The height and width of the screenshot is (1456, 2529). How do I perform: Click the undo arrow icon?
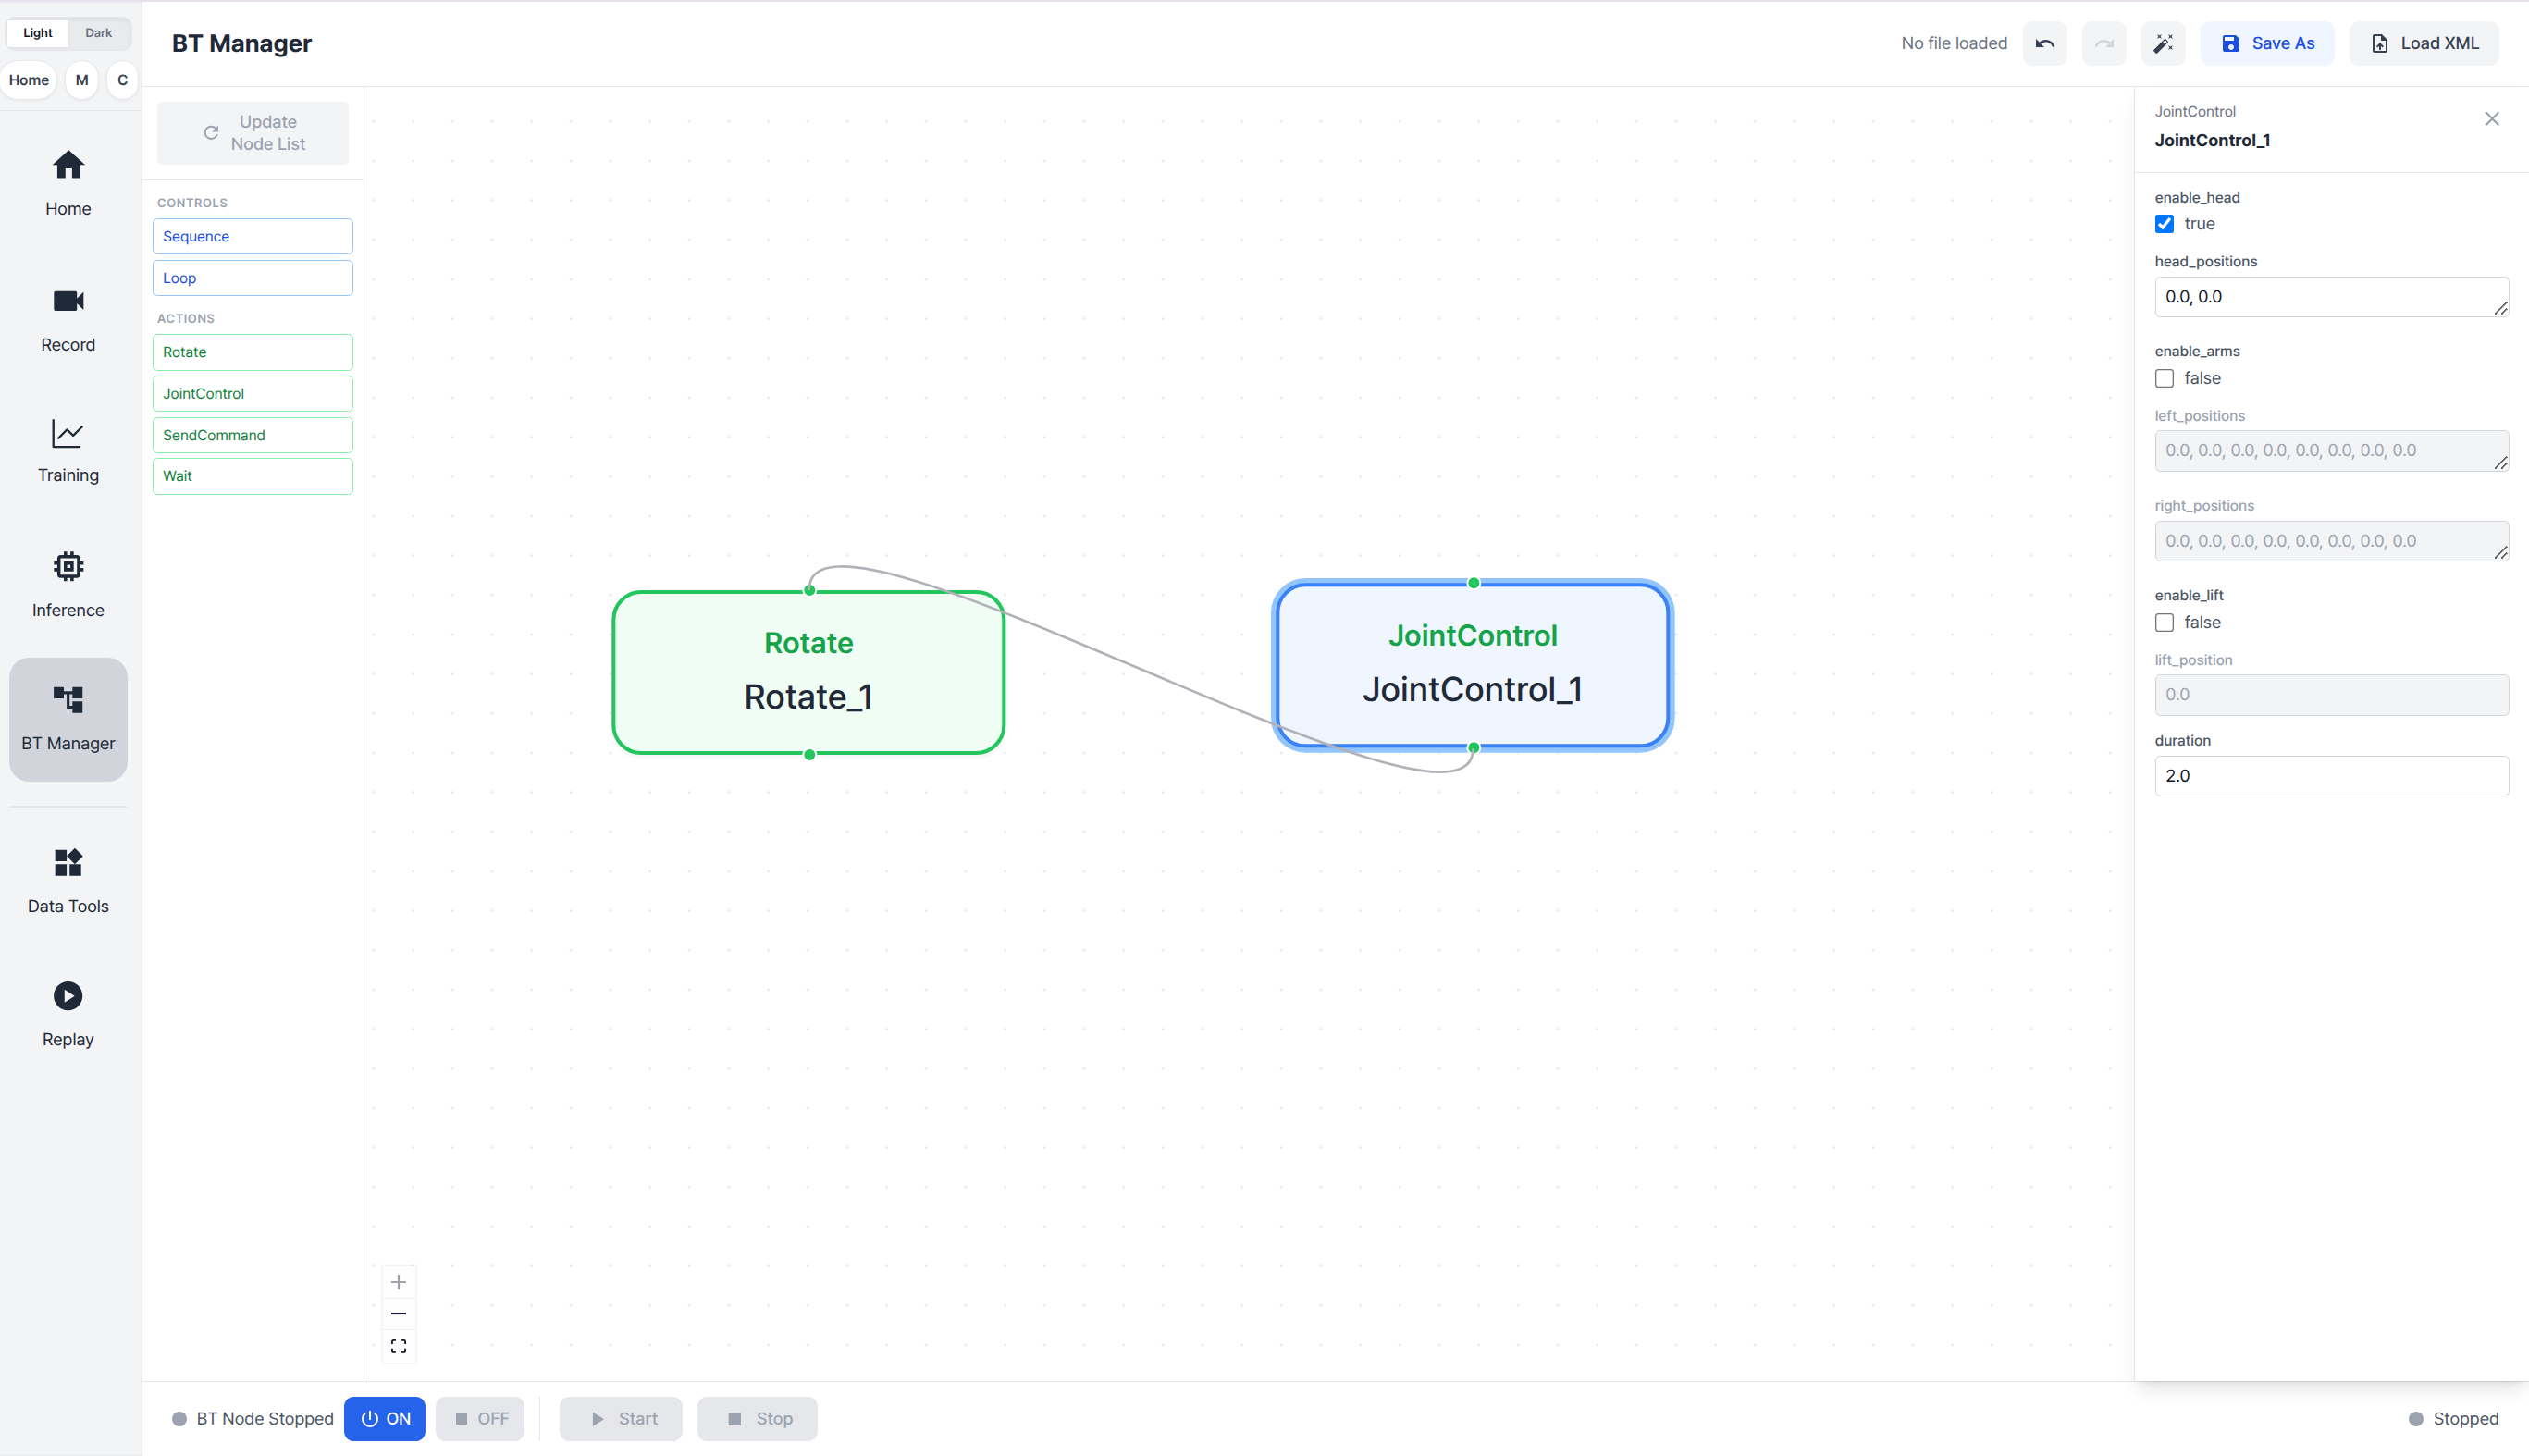[2044, 43]
